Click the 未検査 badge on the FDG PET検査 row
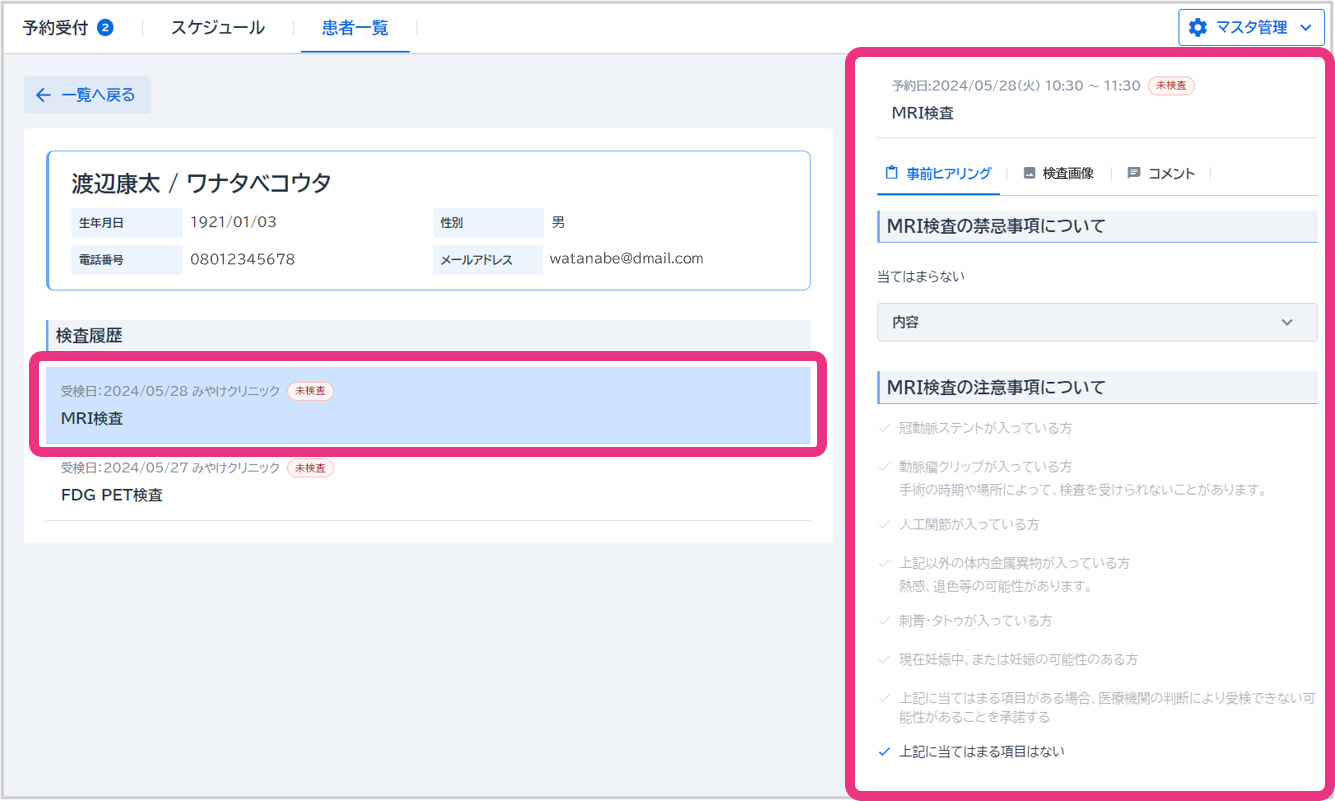Screen dimensions: 1335x801 point(310,468)
